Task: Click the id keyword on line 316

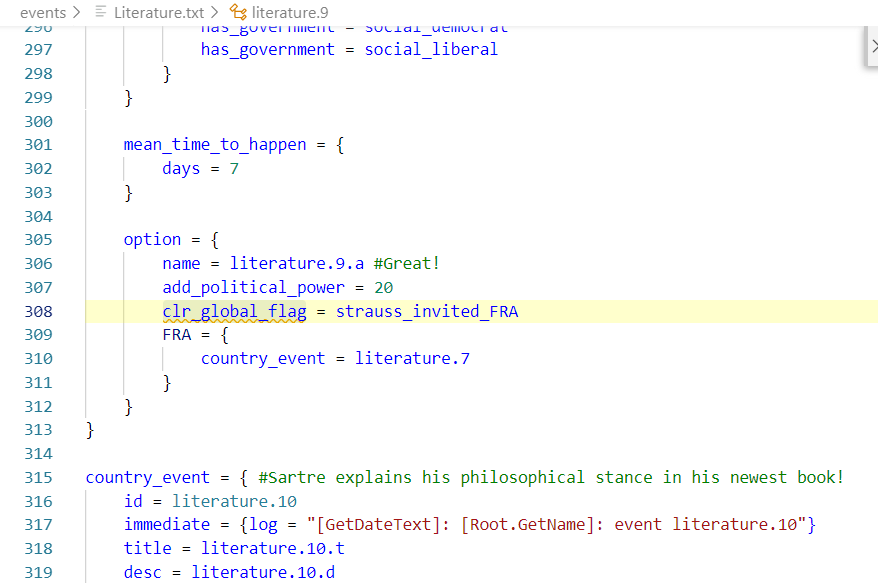Action: tap(133, 501)
